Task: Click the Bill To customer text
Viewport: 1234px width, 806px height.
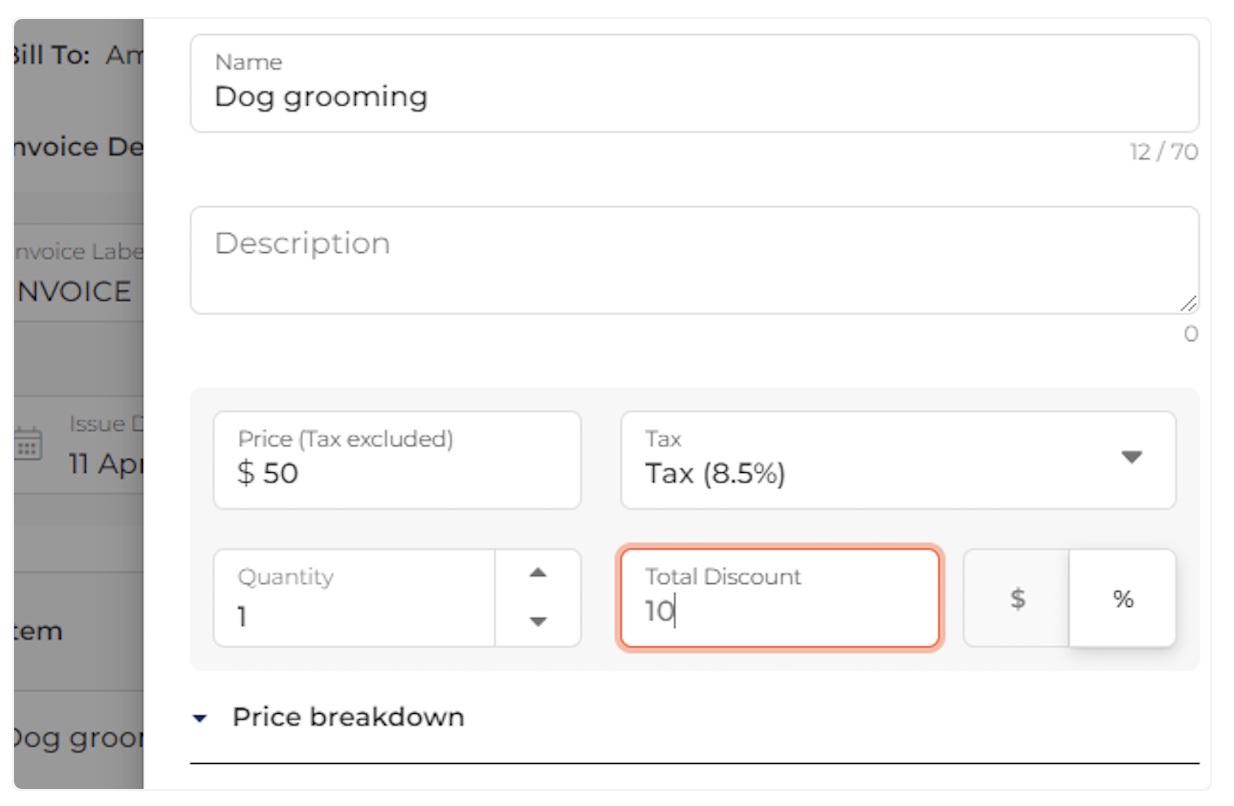Action: [x=124, y=56]
